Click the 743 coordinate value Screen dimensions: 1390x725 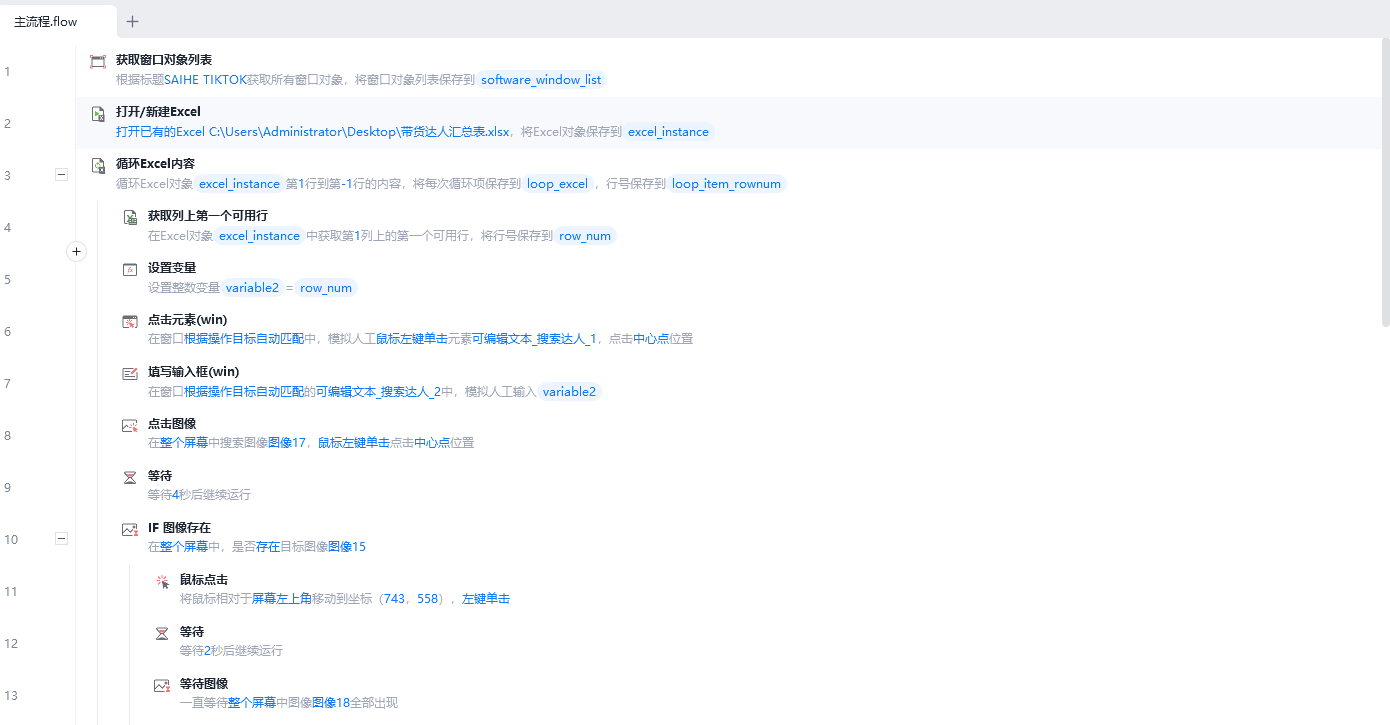(394, 599)
